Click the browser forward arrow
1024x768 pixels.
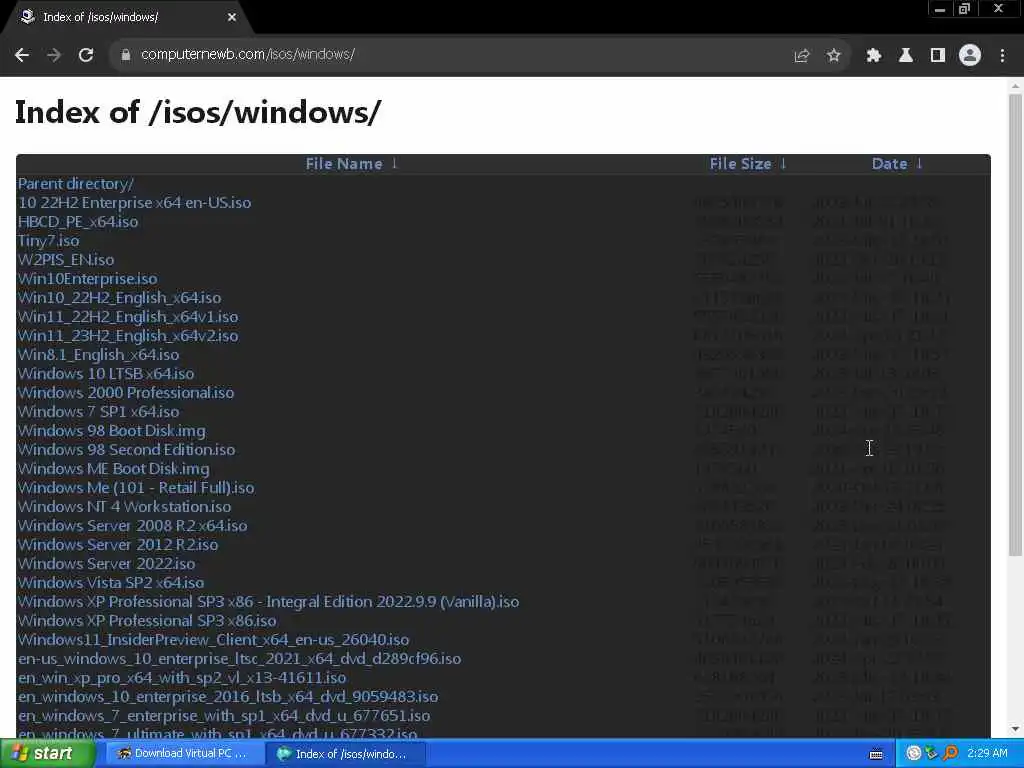(54, 55)
